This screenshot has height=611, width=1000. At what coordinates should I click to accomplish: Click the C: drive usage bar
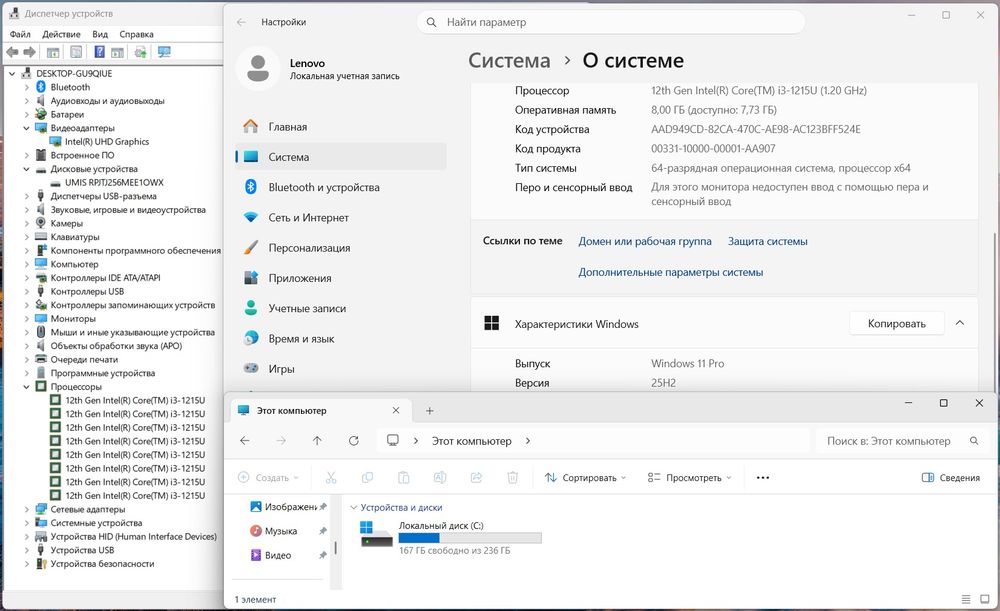tap(470, 538)
